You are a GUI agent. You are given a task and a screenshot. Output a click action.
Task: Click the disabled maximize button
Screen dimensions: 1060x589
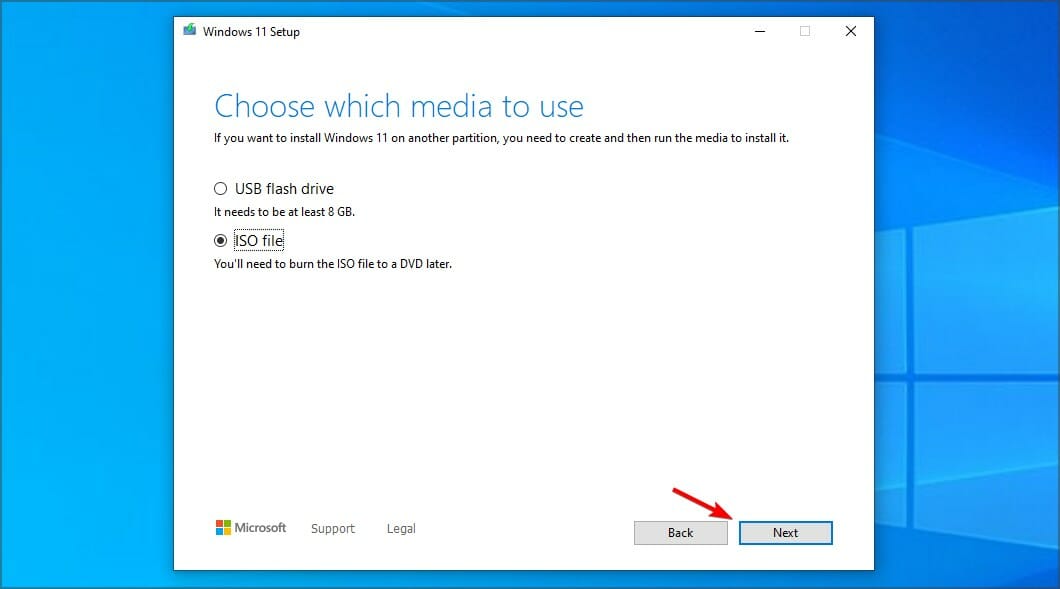(x=804, y=31)
